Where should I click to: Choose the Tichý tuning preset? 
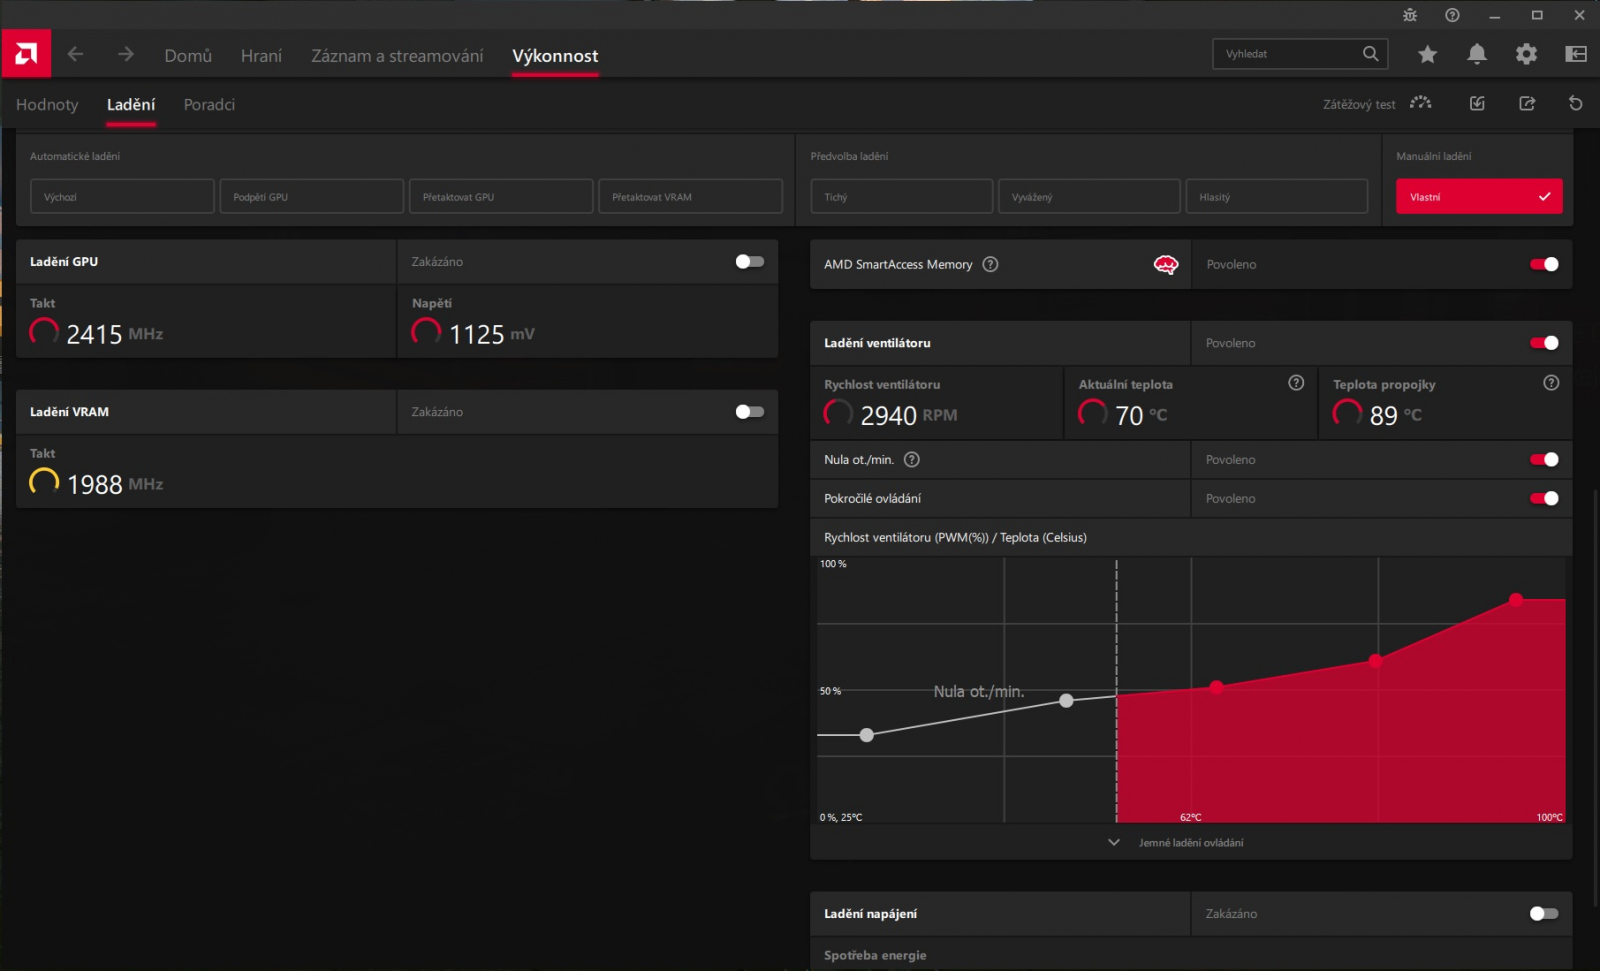click(x=902, y=196)
